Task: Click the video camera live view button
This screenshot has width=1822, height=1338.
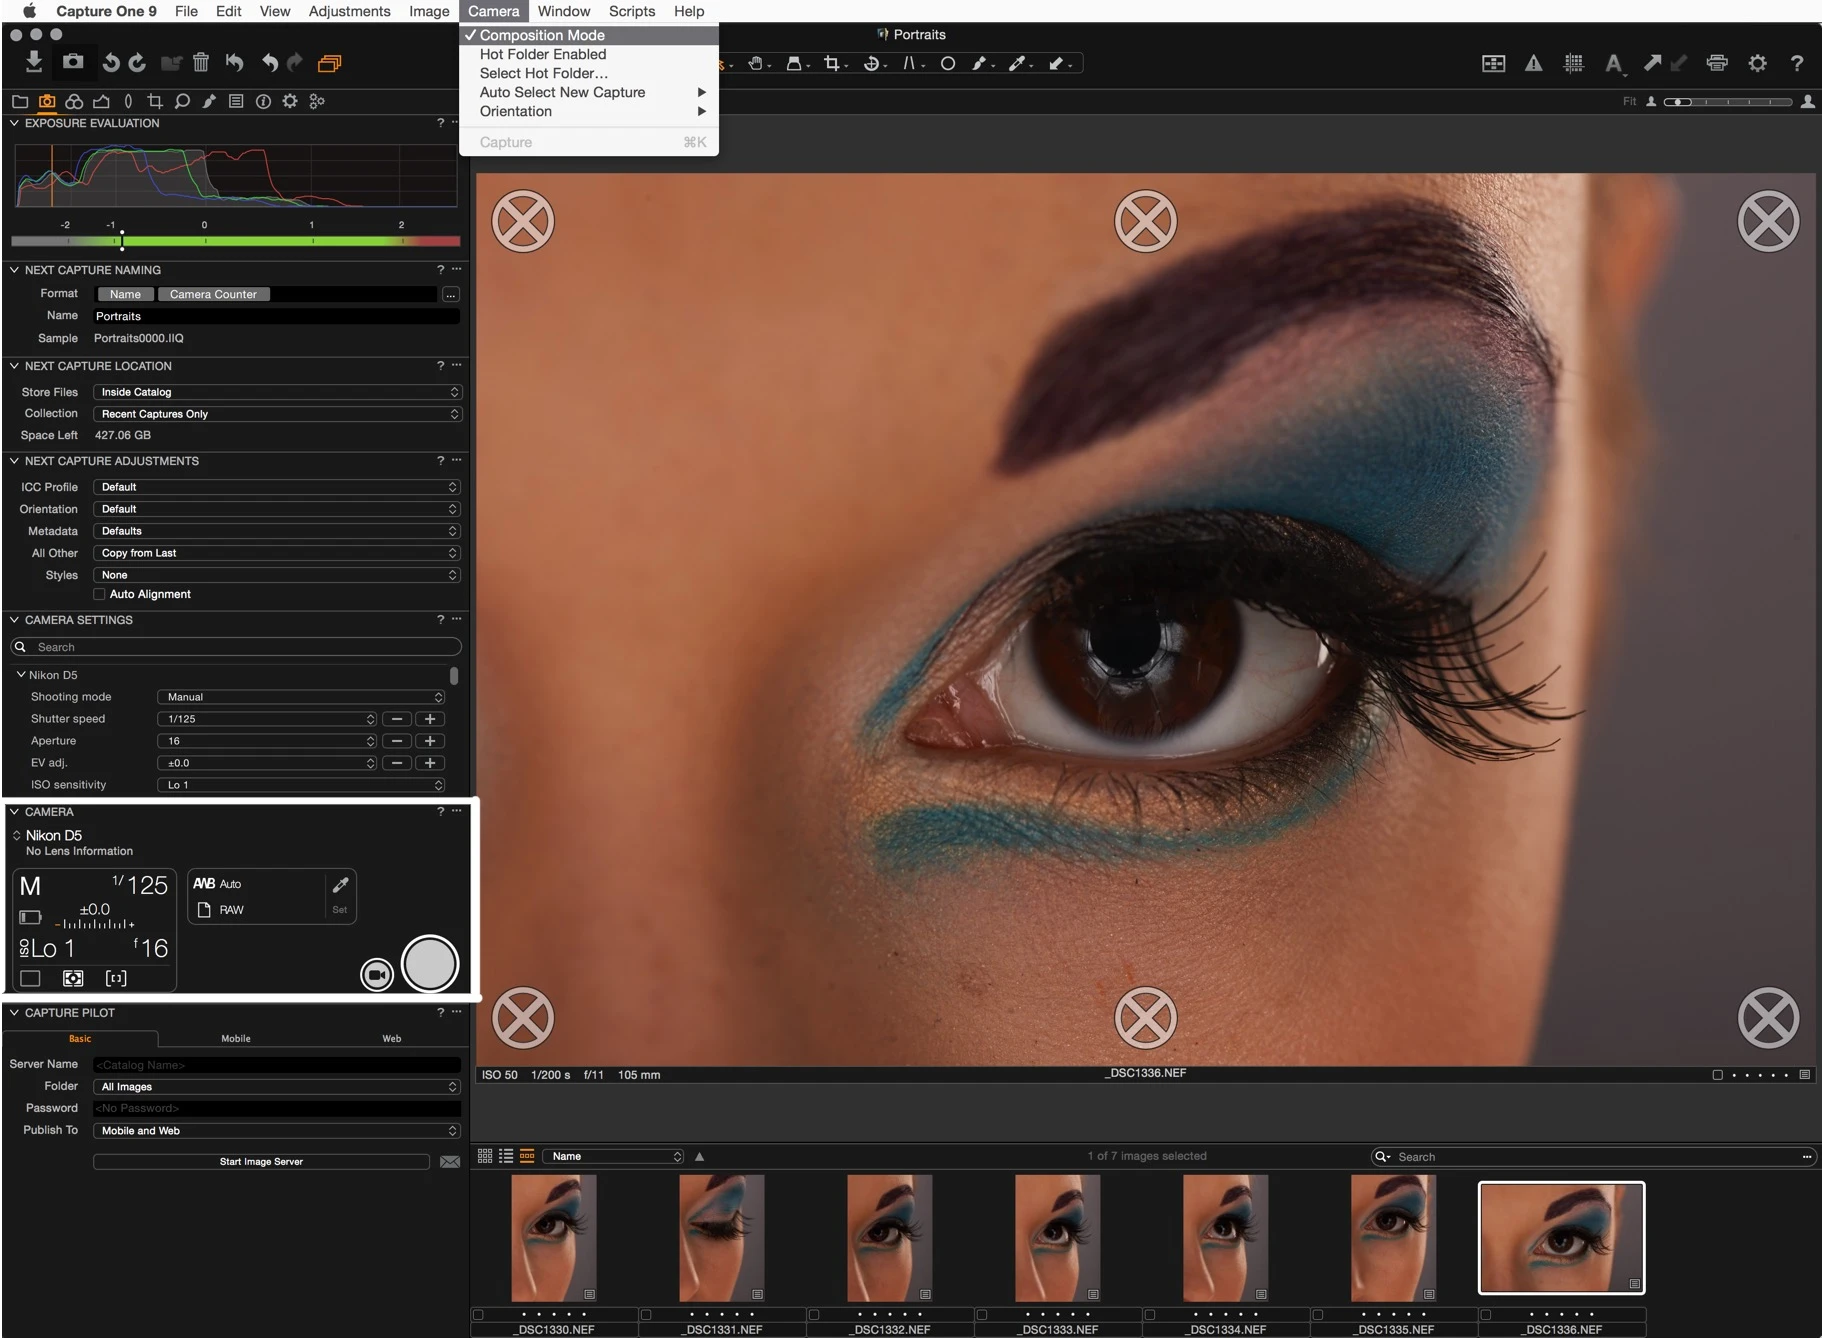Action: pyautogui.click(x=377, y=974)
